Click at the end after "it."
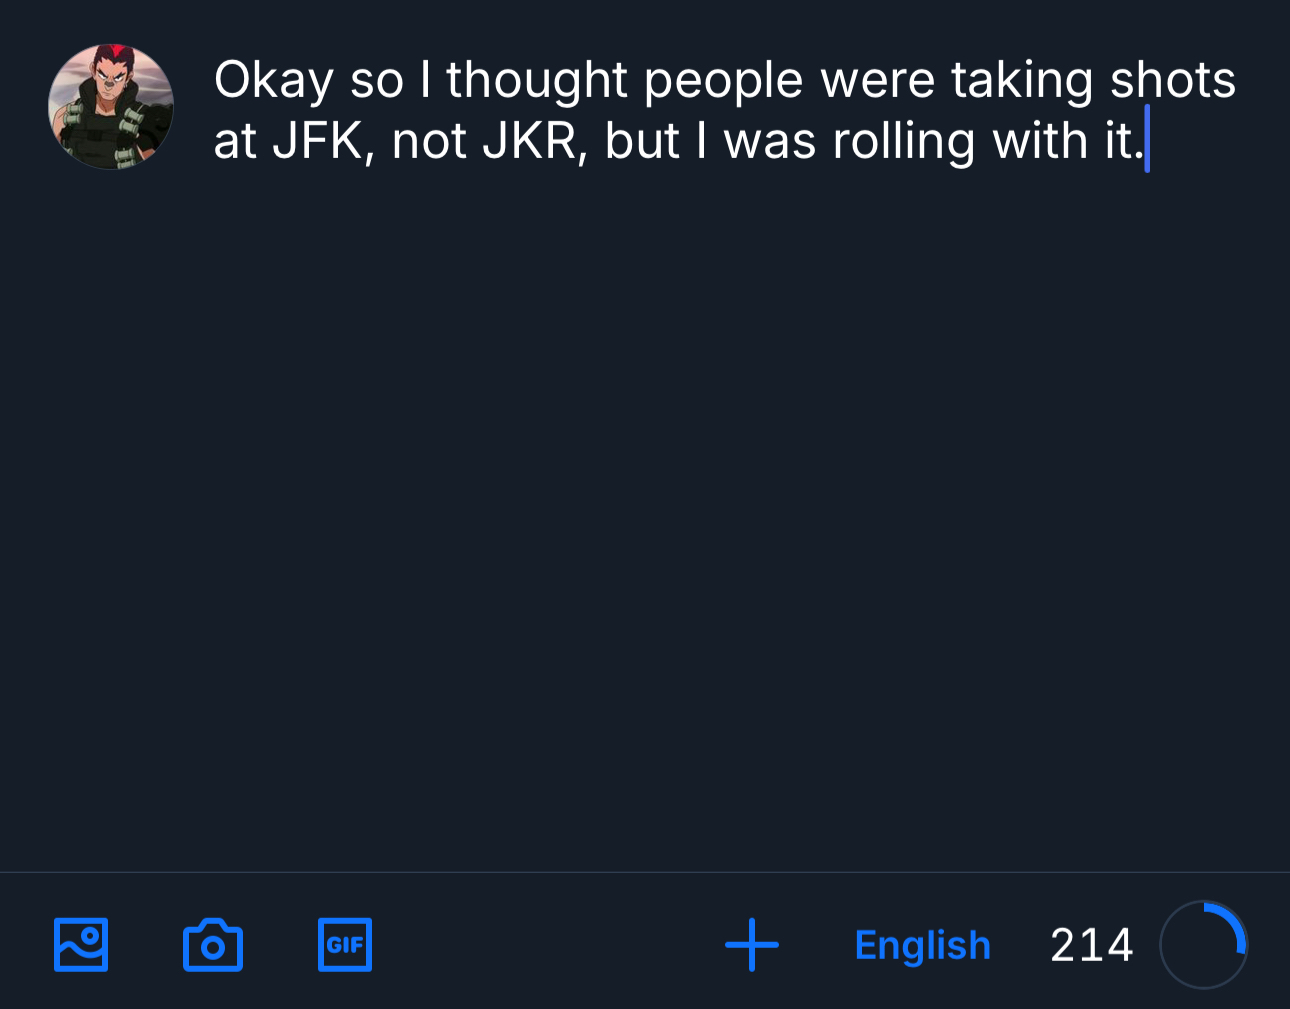The image size is (1290, 1009). [1146, 141]
